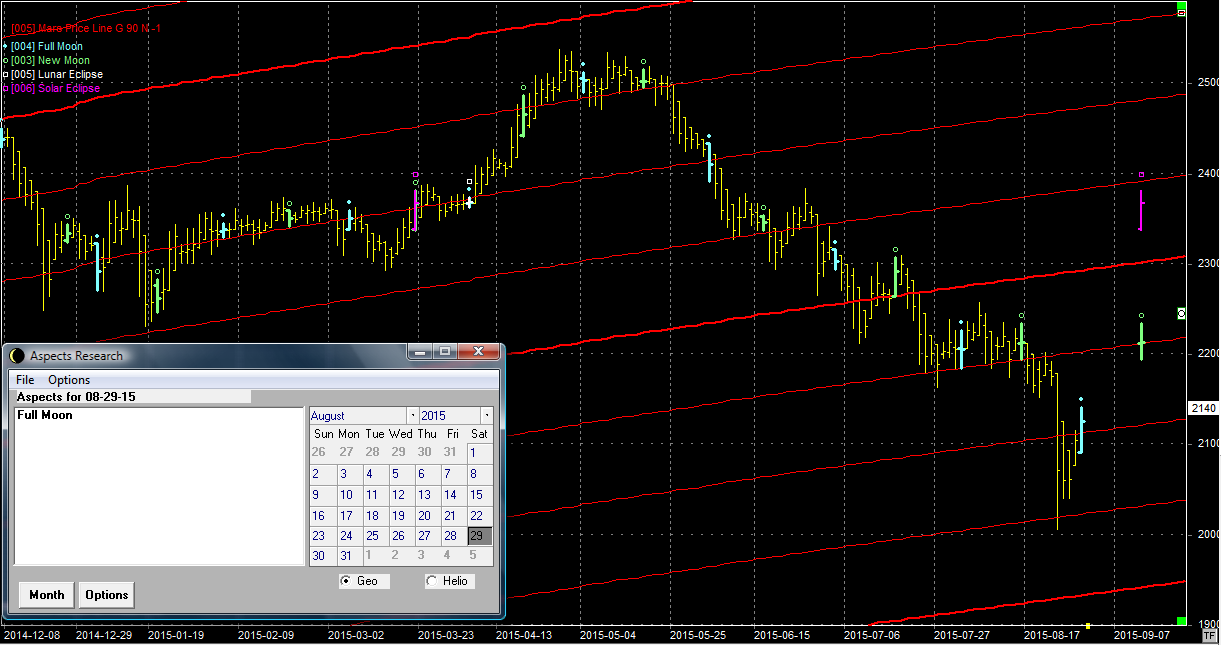Open the Options menu in menu bar

69,380
